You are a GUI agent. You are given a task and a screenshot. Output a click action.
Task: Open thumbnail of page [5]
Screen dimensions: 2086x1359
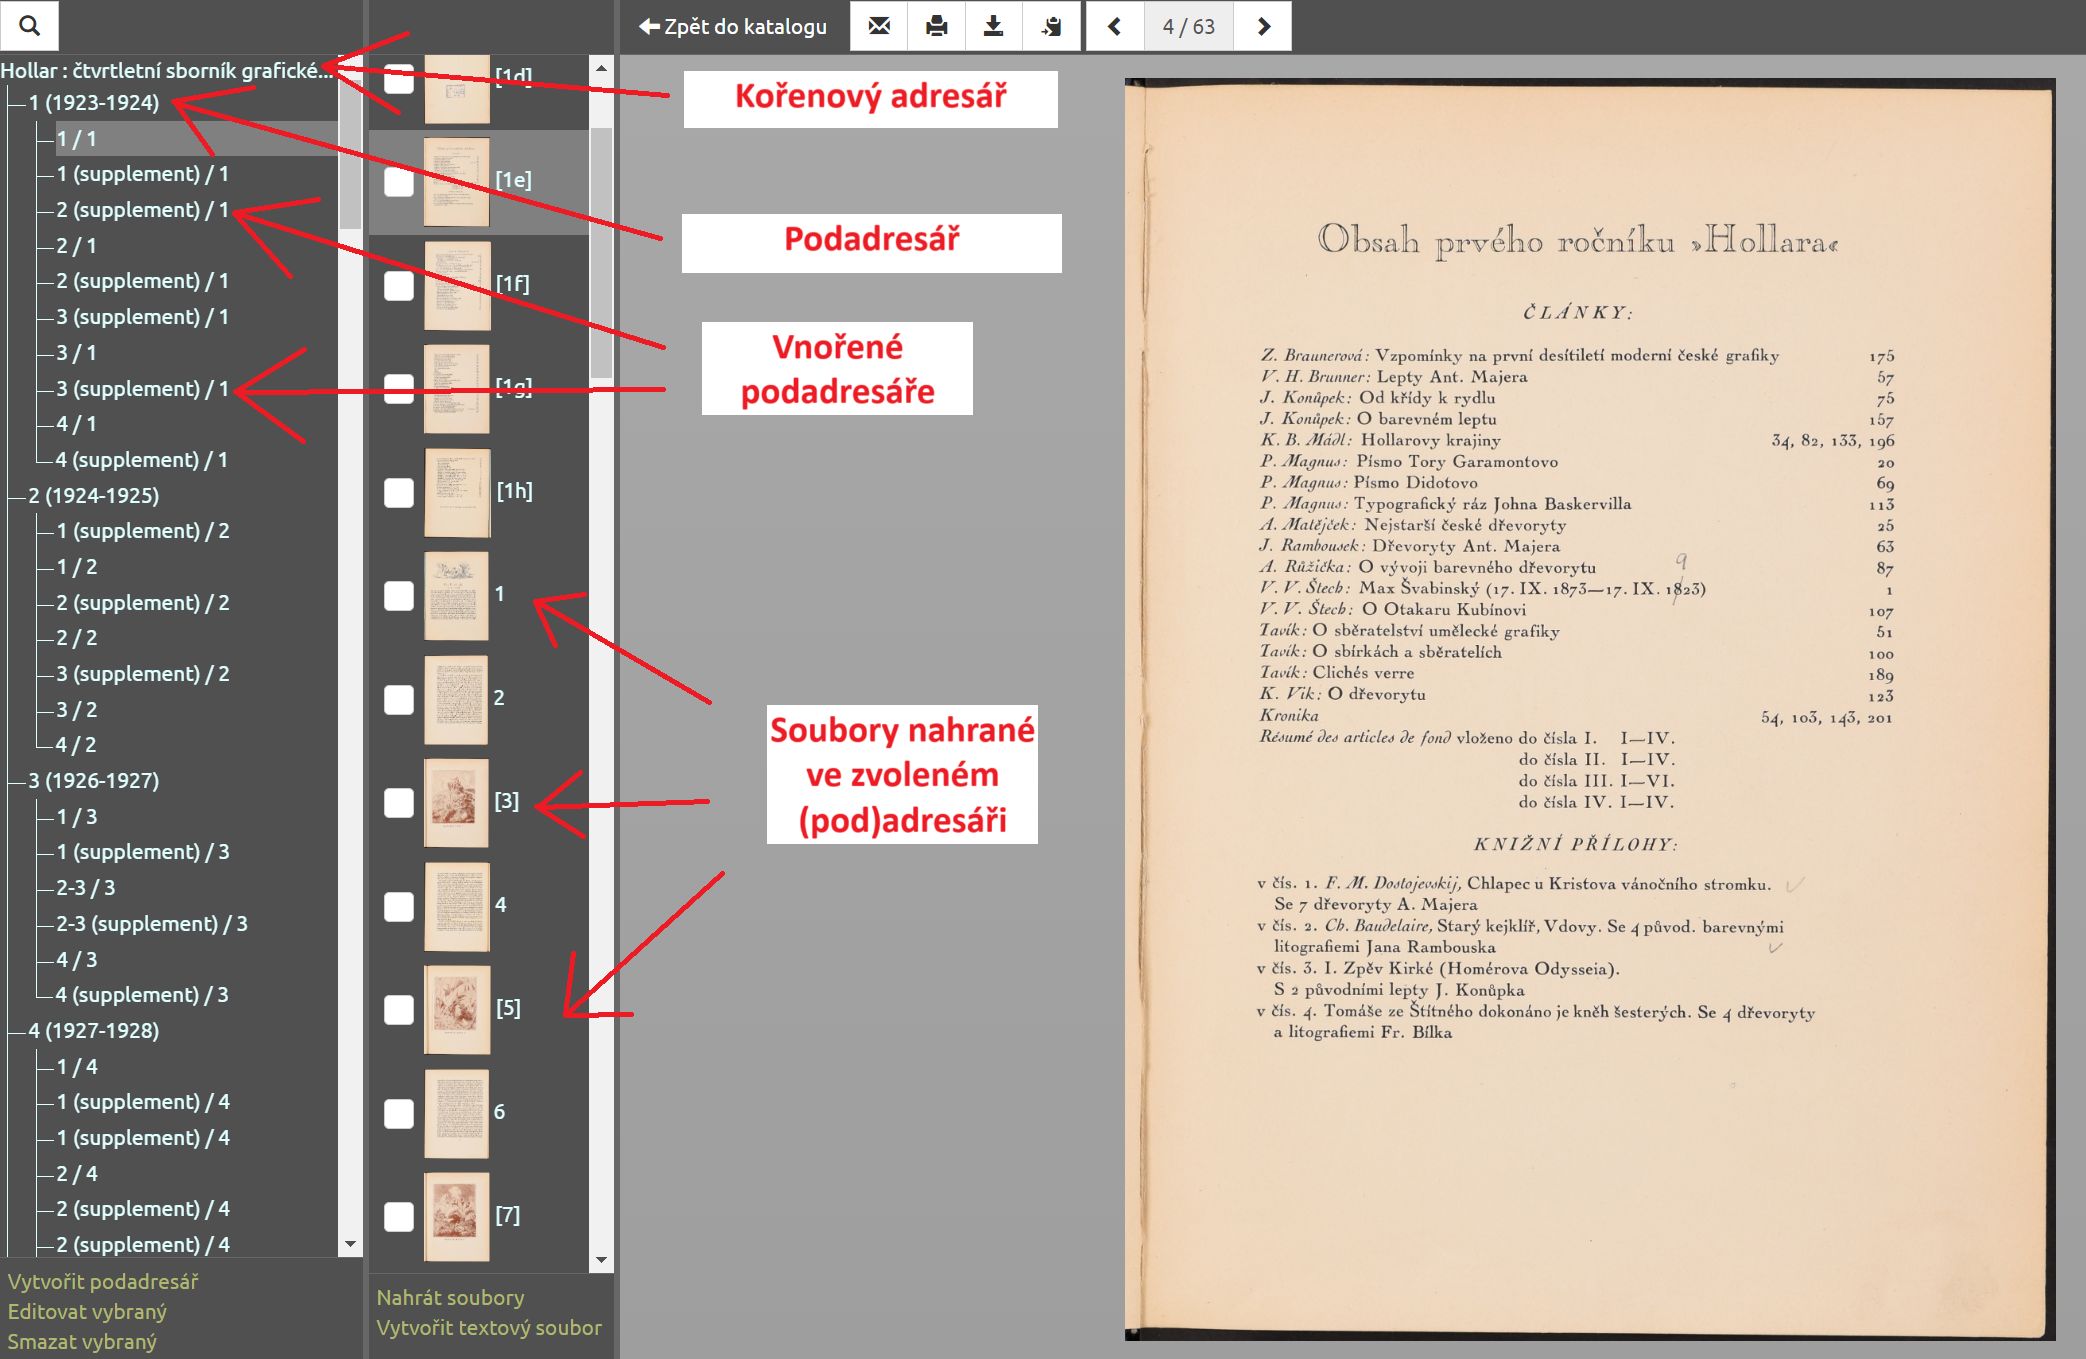coord(457,1010)
